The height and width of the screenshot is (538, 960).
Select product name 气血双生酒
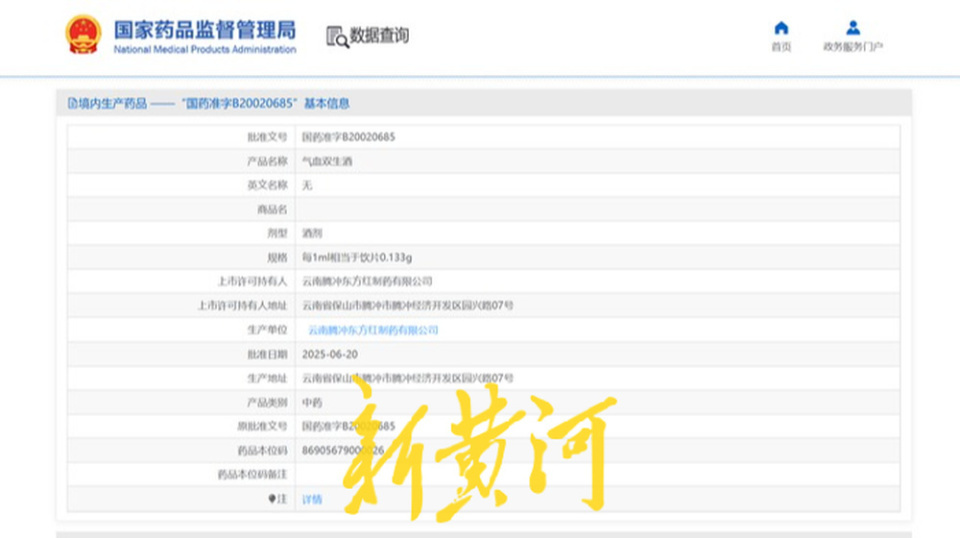[x=327, y=162]
